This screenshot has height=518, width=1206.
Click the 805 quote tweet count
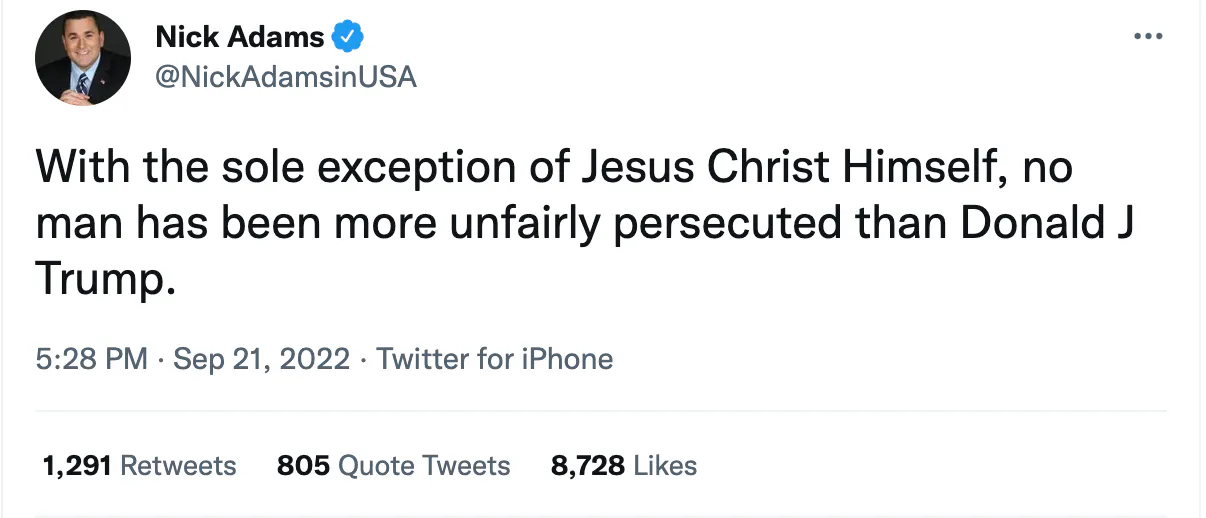click(x=303, y=465)
